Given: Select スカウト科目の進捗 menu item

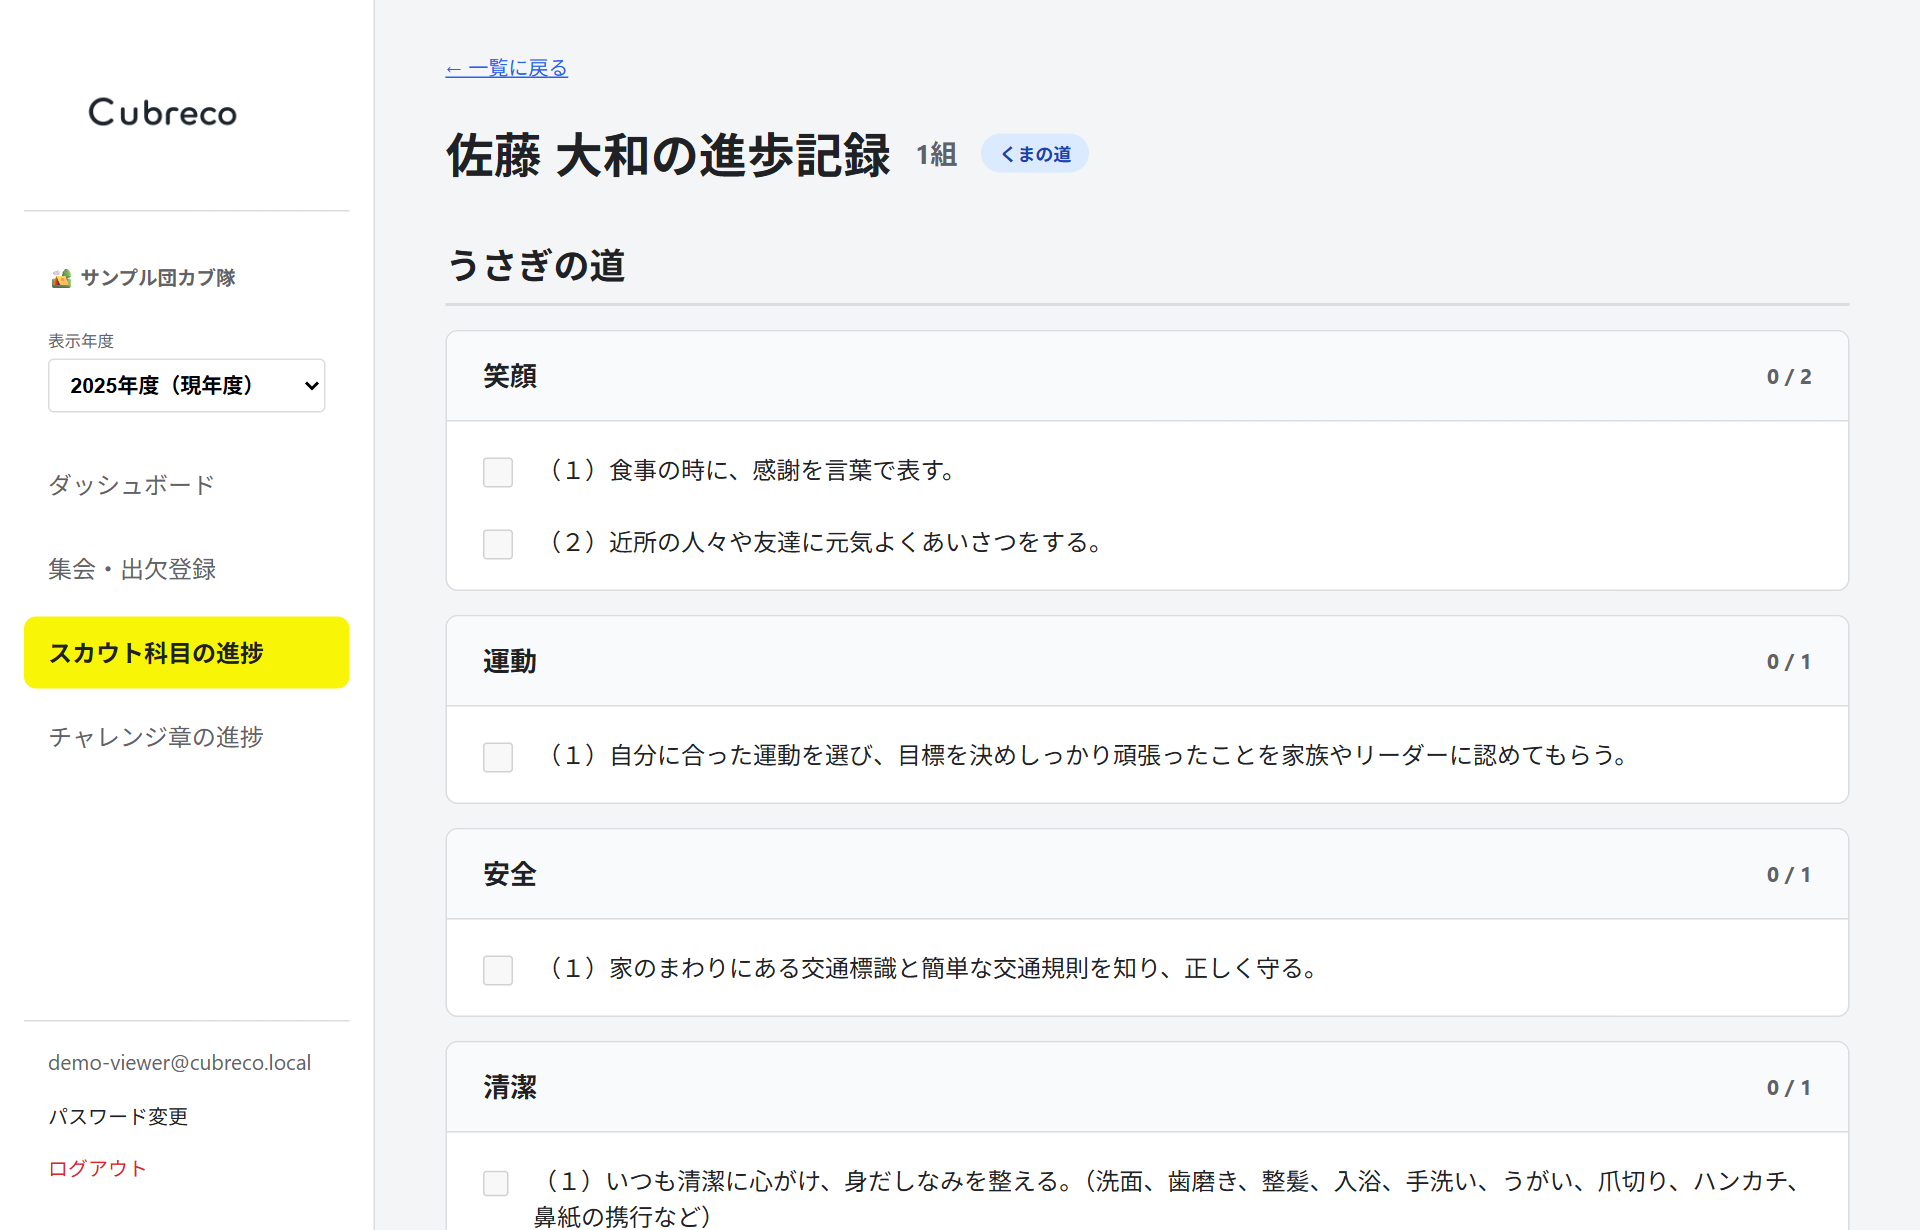Looking at the screenshot, I should coord(187,652).
